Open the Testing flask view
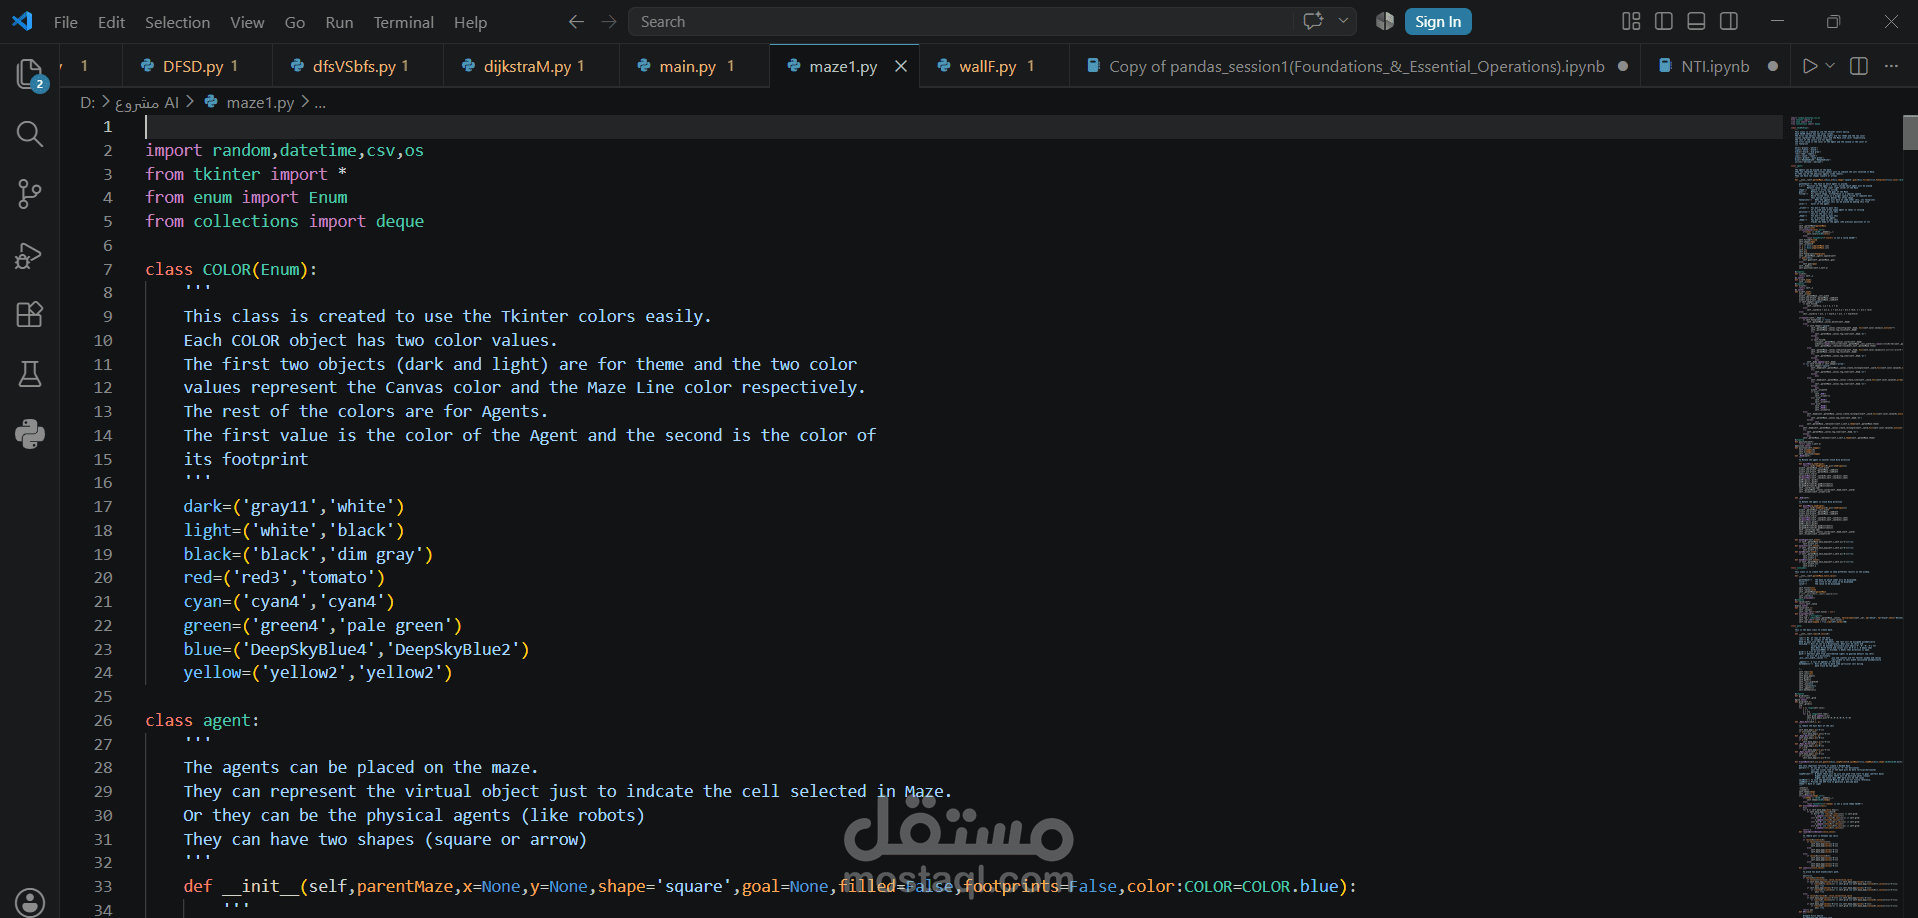Image resolution: width=1918 pixels, height=918 pixels. 30,374
